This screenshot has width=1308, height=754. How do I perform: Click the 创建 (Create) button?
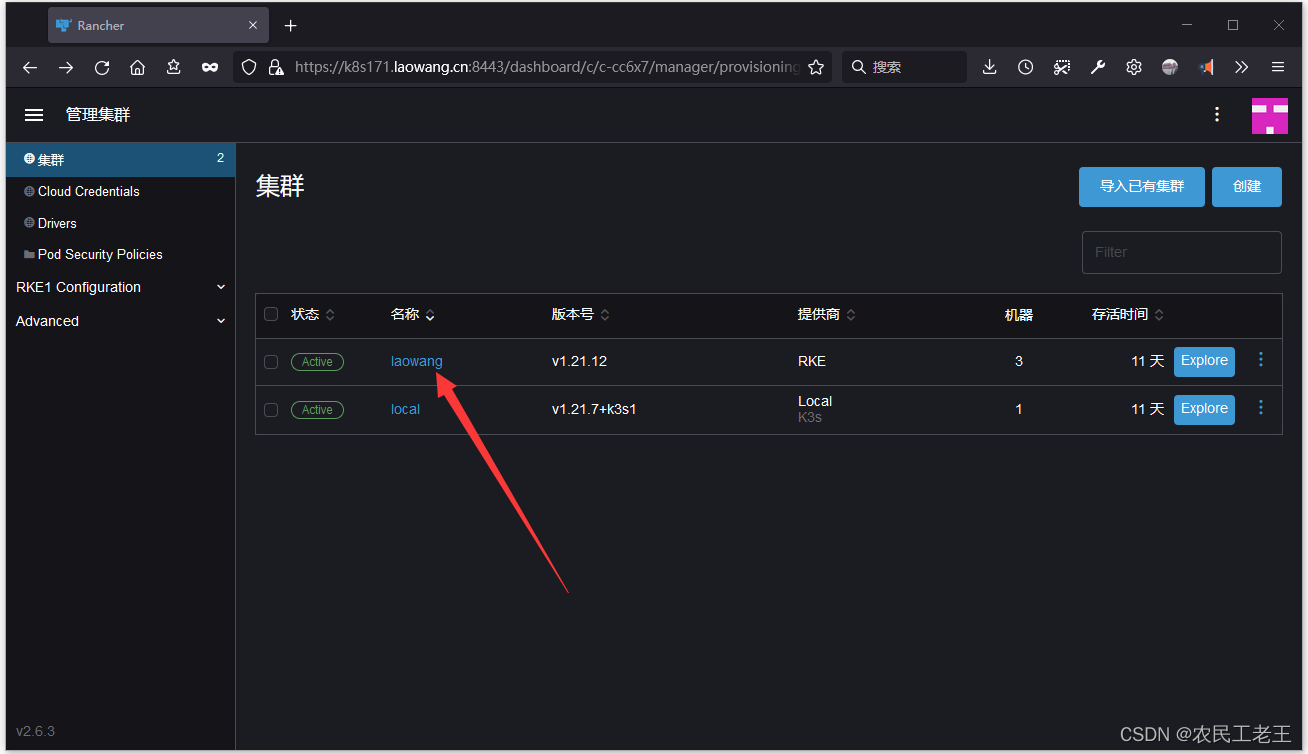[1246, 186]
